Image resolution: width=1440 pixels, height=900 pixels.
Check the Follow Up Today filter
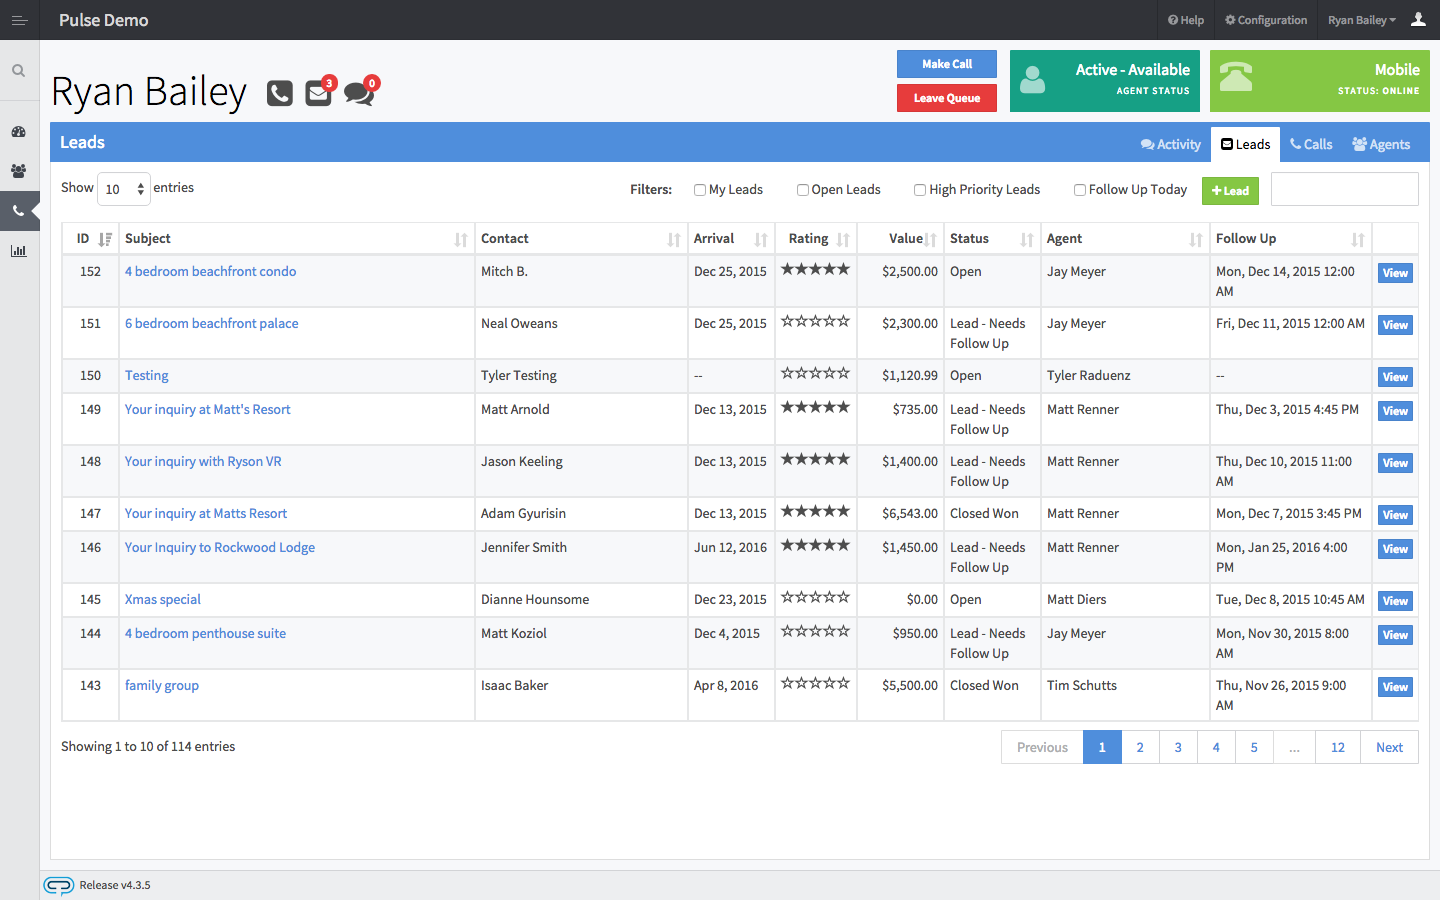(1080, 189)
